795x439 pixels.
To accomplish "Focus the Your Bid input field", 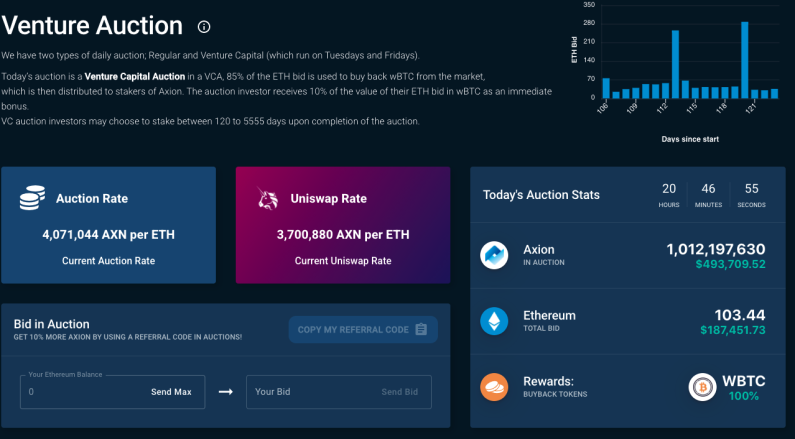I will tap(339, 392).
